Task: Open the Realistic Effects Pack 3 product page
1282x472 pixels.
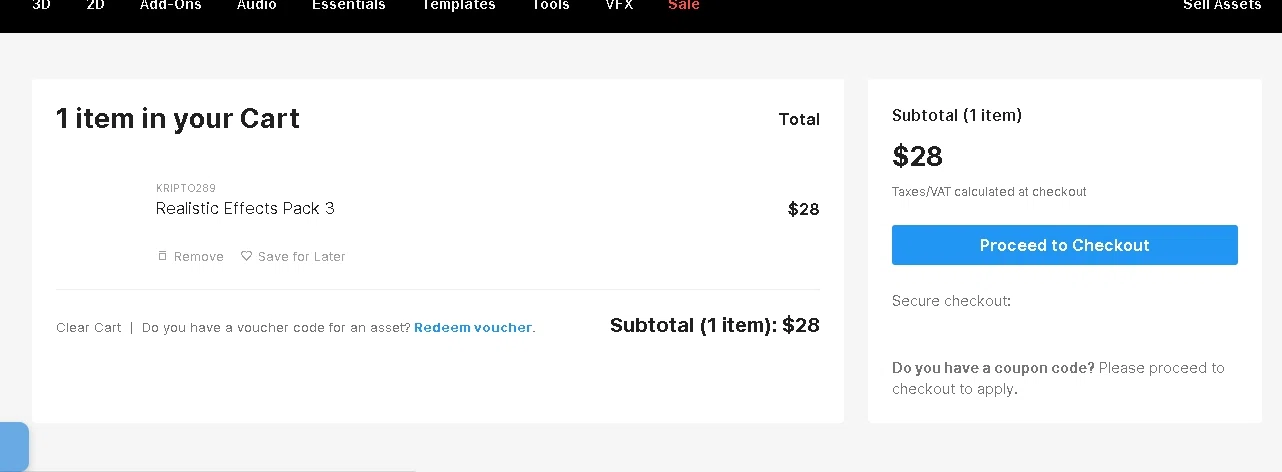Action: point(245,208)
